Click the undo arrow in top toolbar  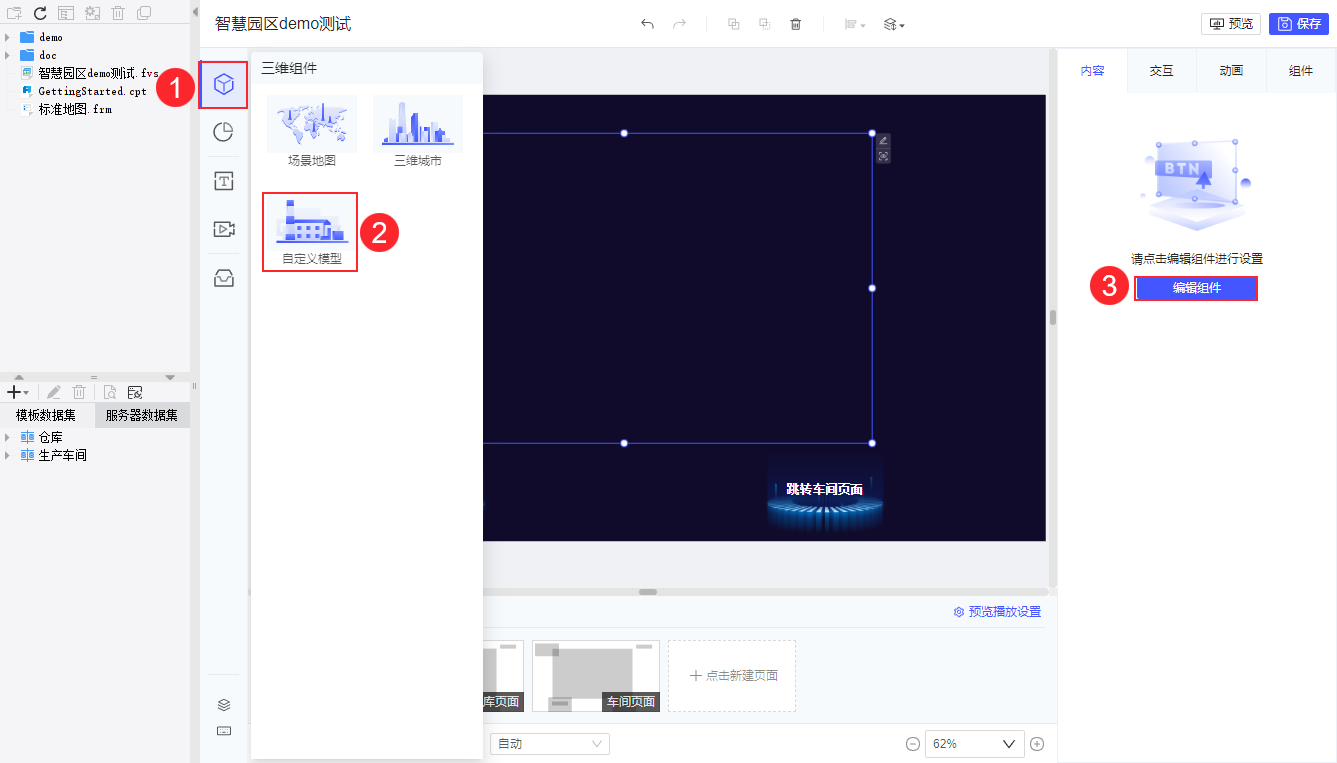(x=647, y=24)
